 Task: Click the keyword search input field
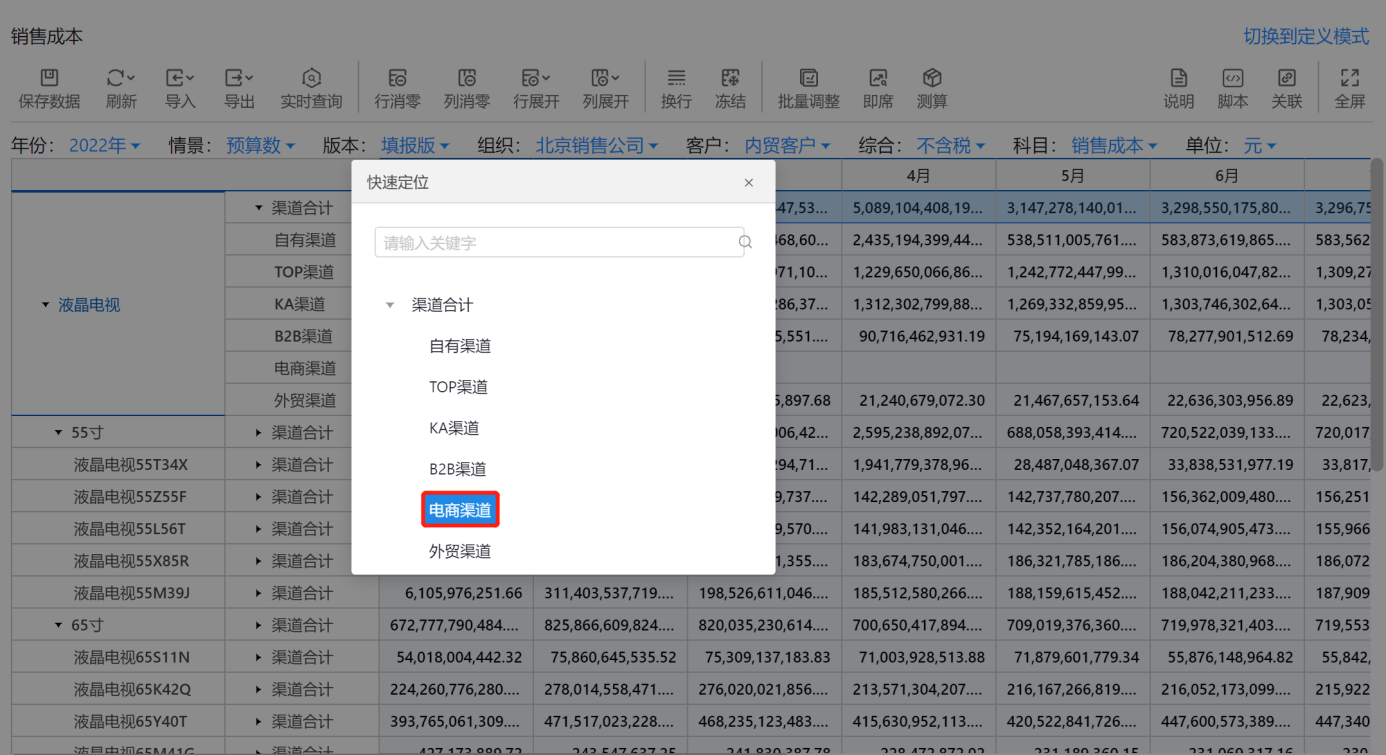pyautogui.click(x=555, y=243)
